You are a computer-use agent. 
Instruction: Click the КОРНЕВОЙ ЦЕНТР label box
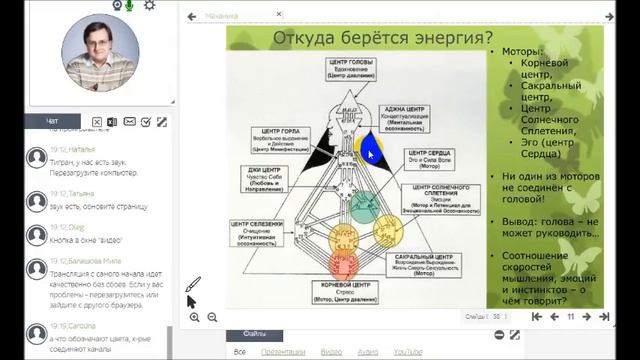point(345,292)
